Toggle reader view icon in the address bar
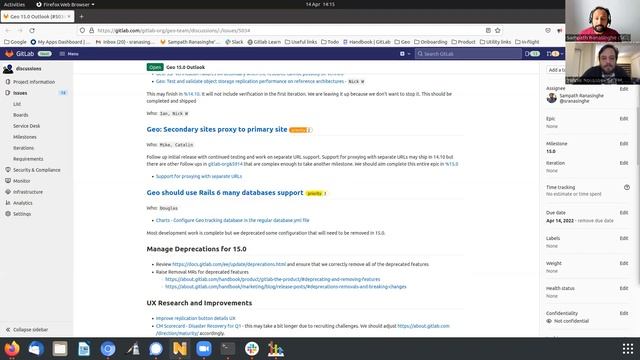 [x=488, y=31]
